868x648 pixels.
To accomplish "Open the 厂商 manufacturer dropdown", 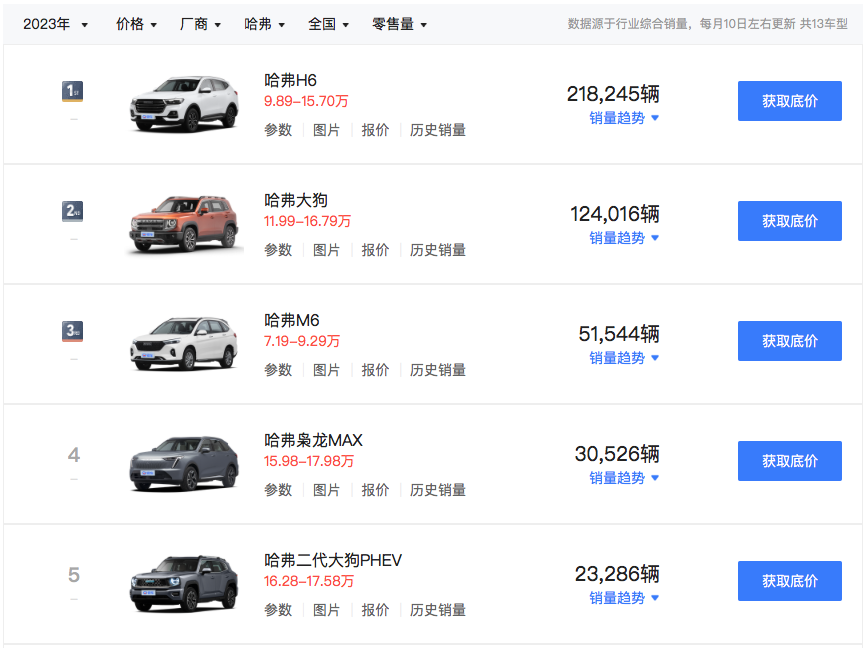I will 200,24.
